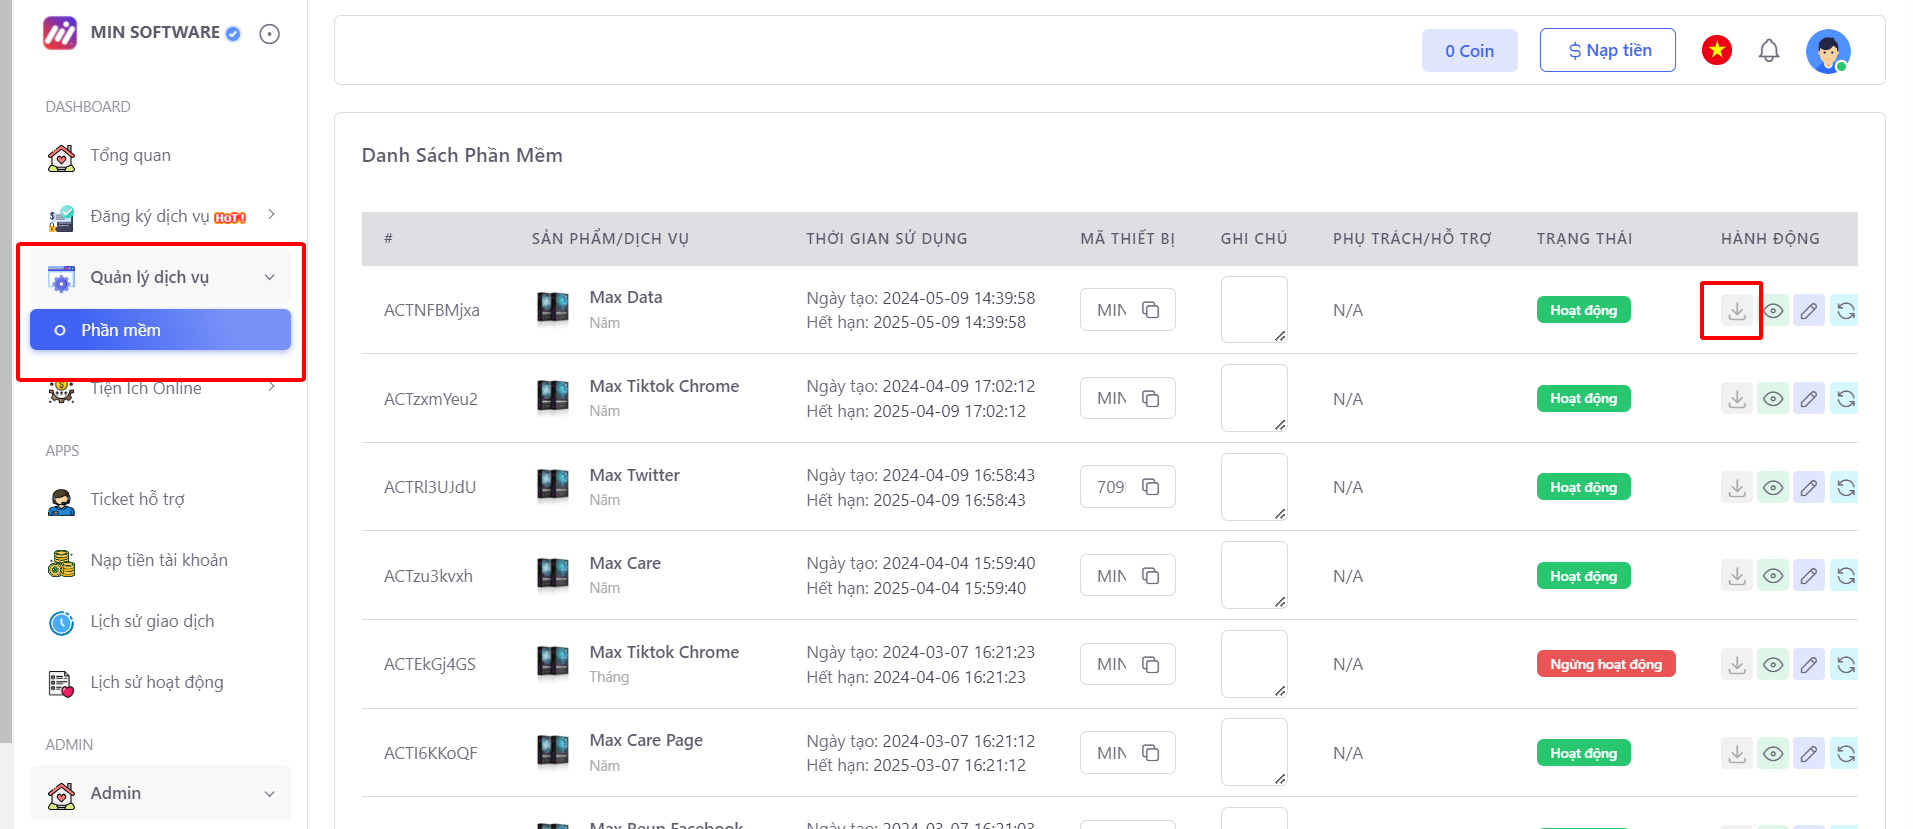The height and width of the screenshot is (829, 1913).
Task: View details with eye icon for ACTEkGj4GS
Action: tap(1773, 664)
